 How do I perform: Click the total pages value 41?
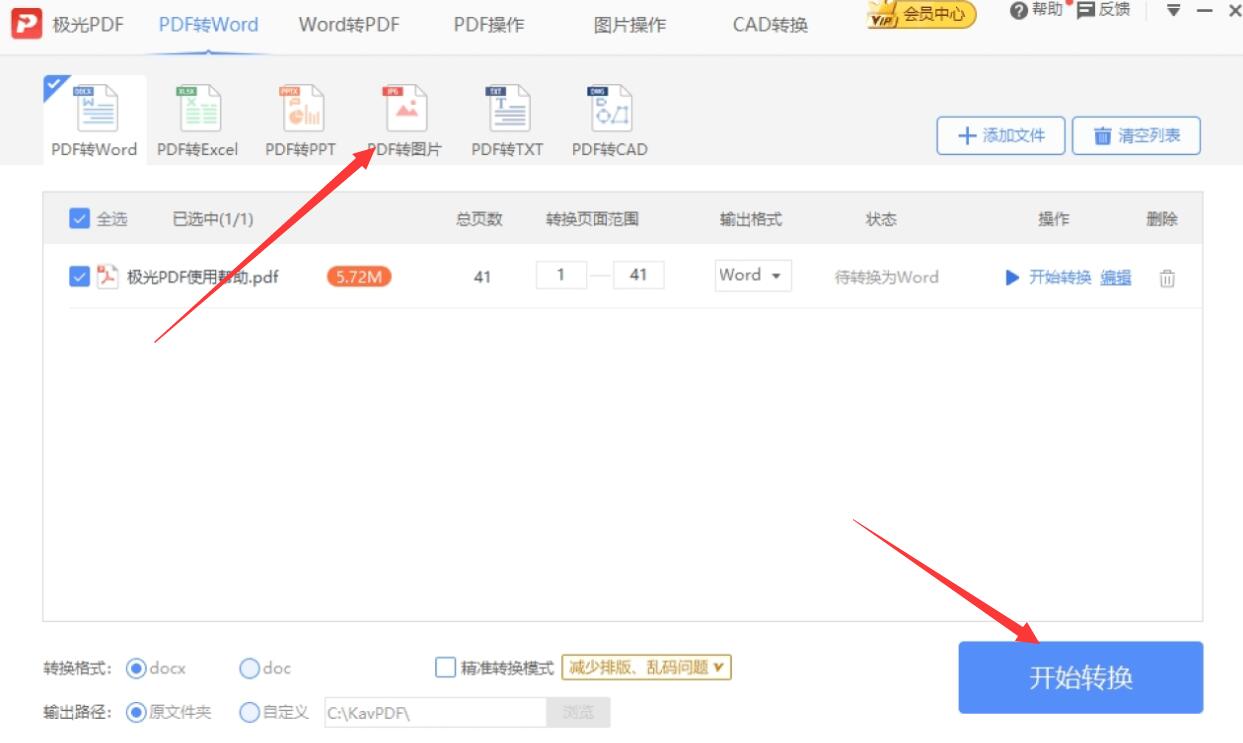coord(482,278)
